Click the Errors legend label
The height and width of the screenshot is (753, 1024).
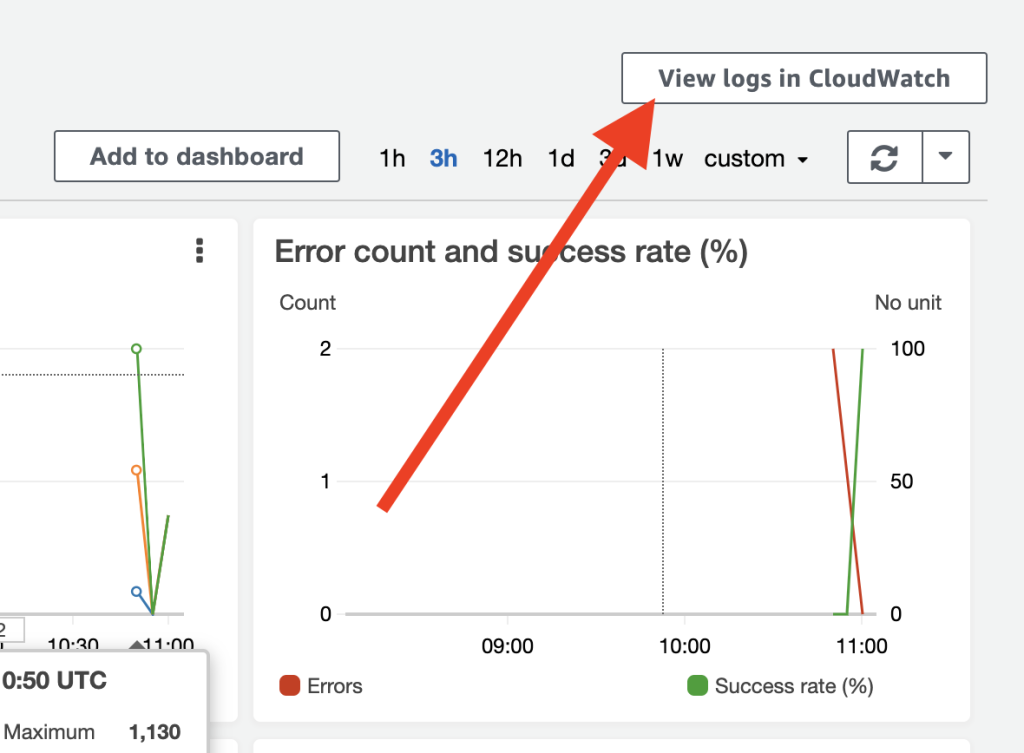click(x=334, y=686)
